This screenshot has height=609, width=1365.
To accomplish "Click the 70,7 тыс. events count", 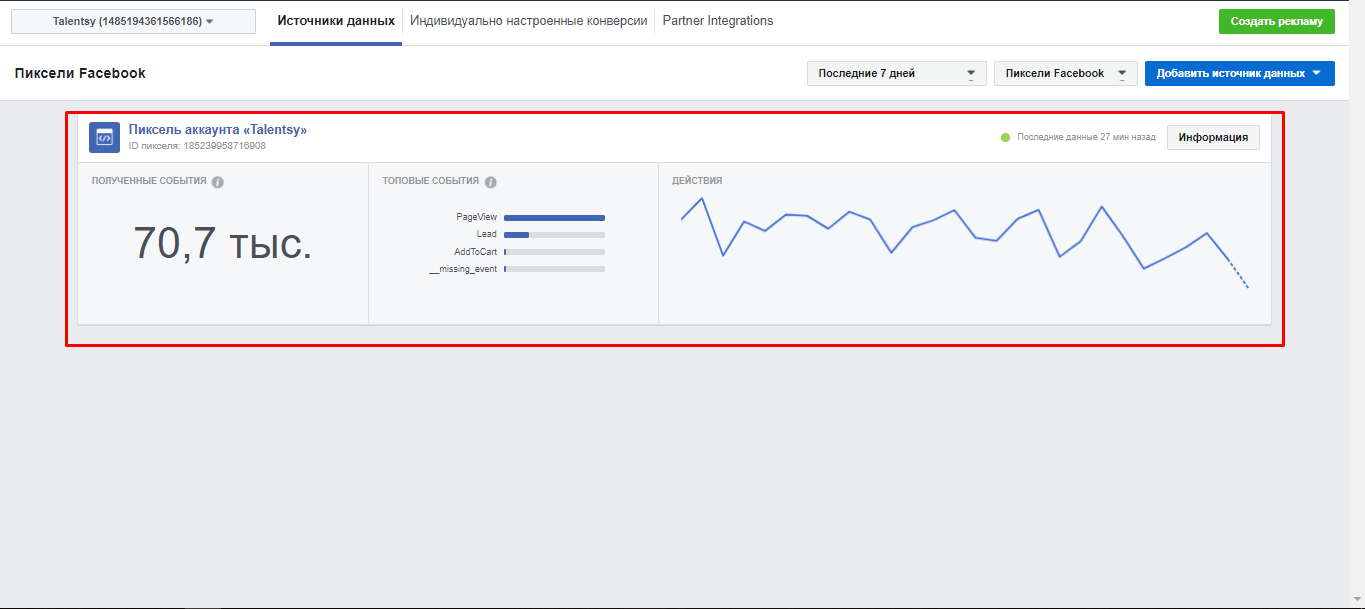I will point(223,243).
